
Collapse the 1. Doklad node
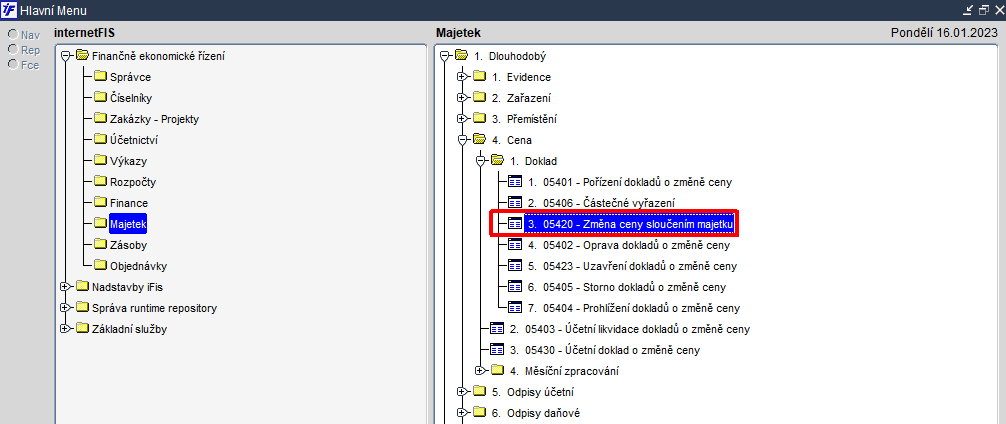[x=480, y=161]
